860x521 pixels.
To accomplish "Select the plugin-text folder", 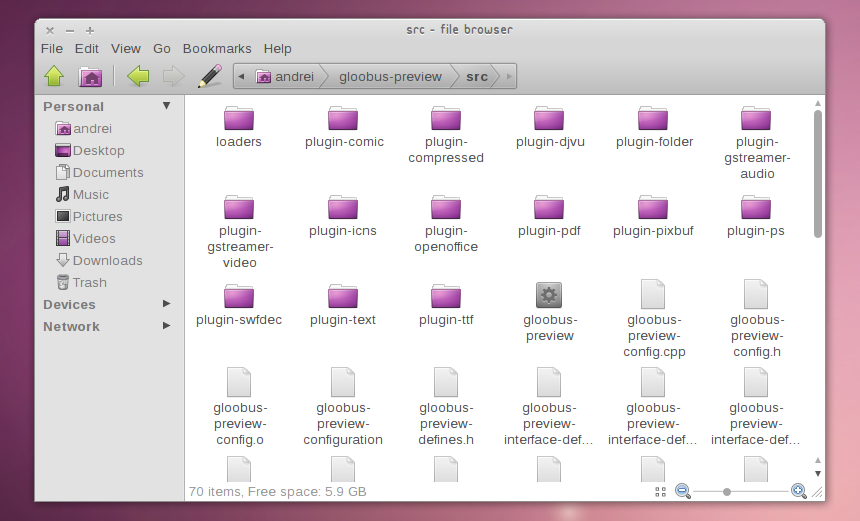I will point(343,305).
